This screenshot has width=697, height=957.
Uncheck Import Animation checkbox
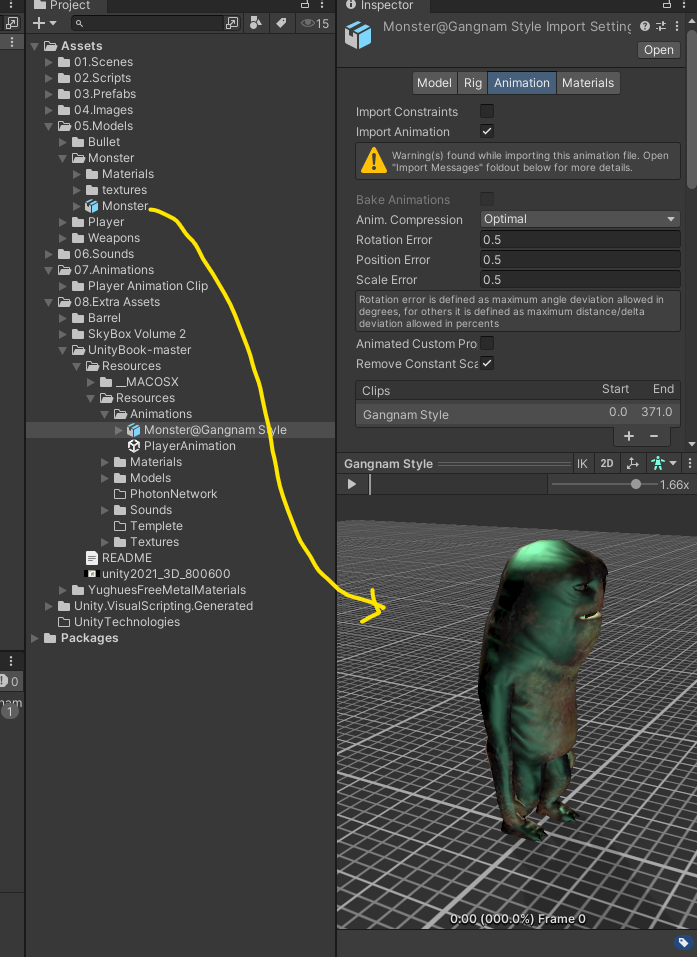[x=486, y=131]
